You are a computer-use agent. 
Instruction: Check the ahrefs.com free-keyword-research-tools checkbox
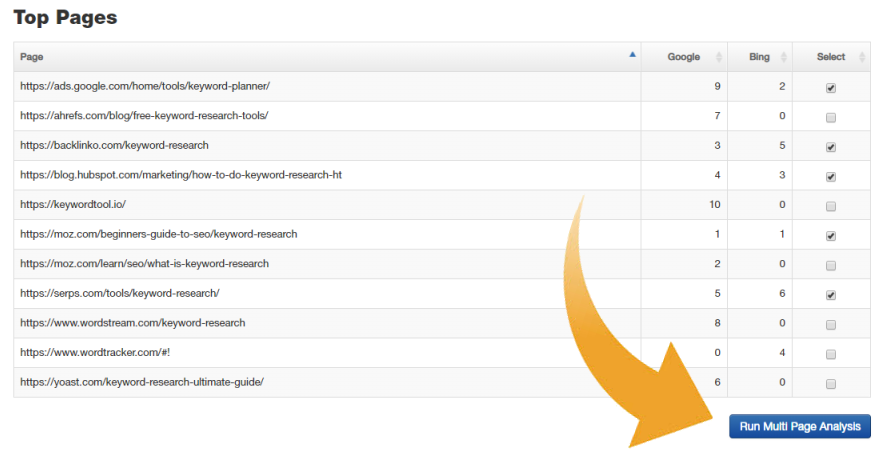pos(831,117)
